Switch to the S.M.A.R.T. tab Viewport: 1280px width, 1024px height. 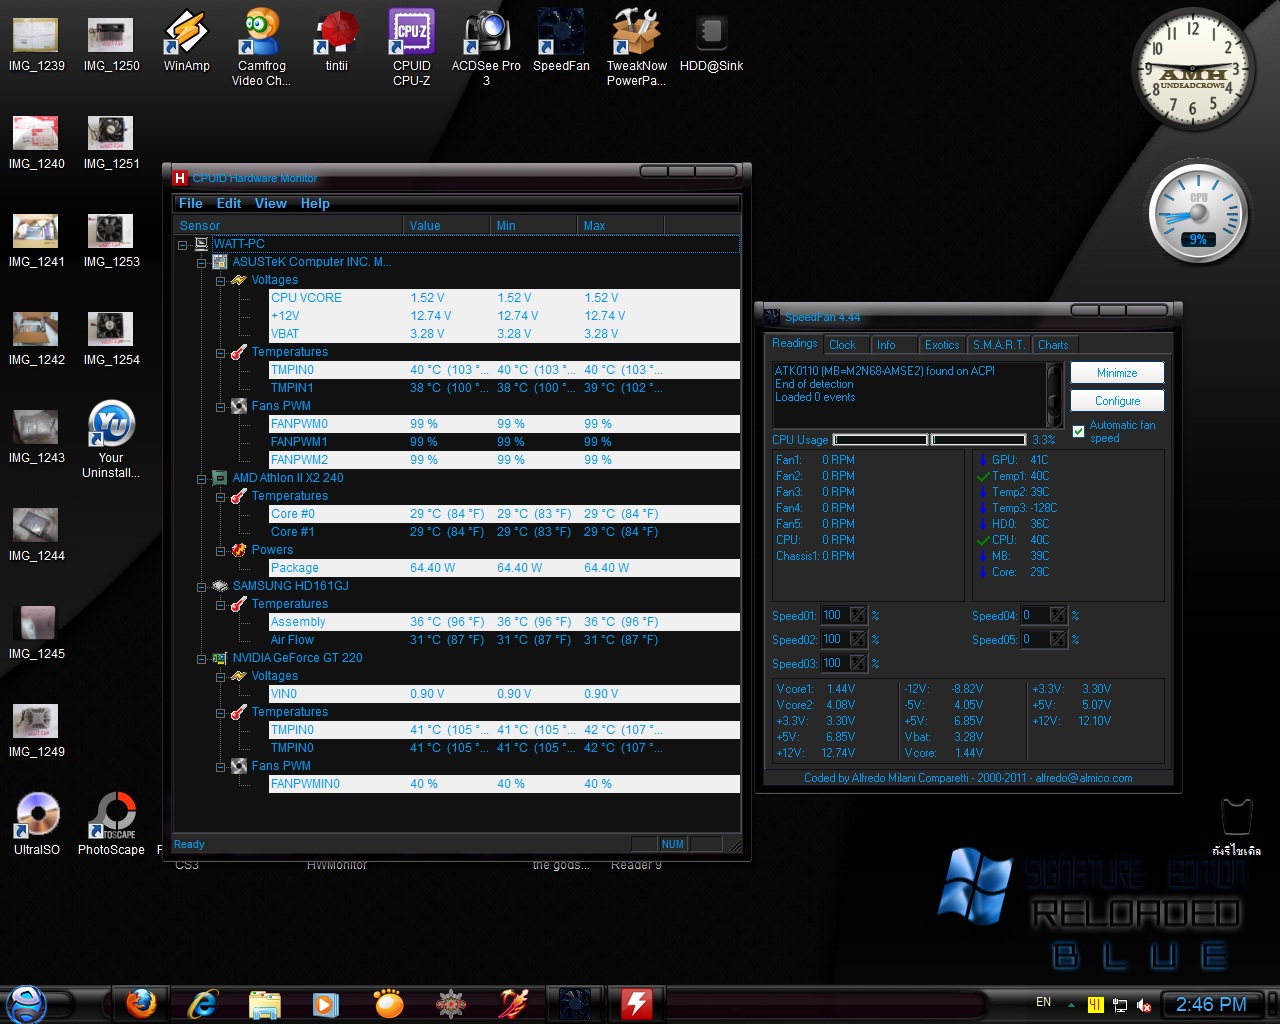[x=999, y=345]
